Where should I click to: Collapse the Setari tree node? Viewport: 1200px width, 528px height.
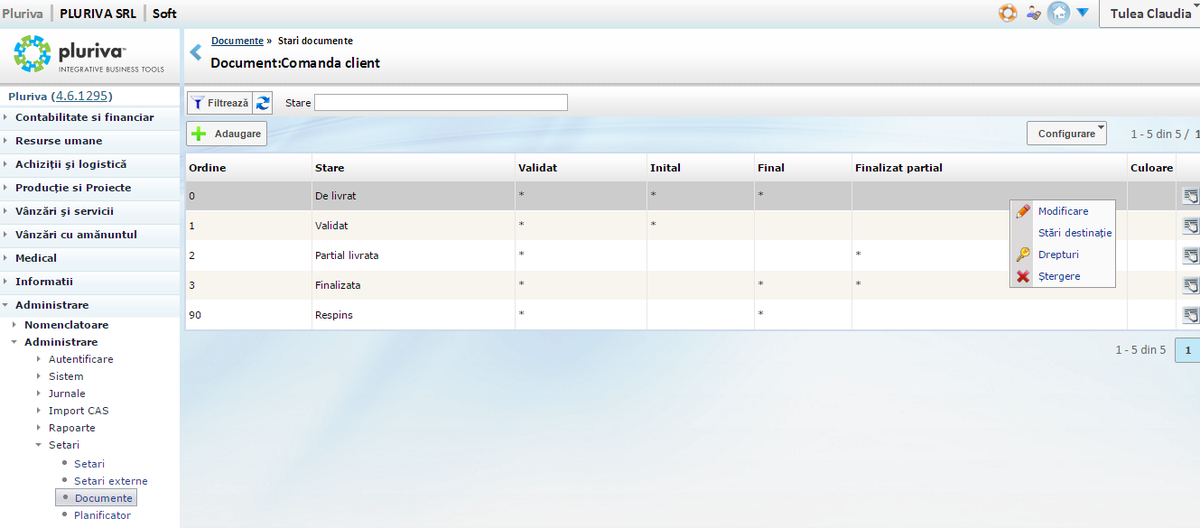point(39,445)
